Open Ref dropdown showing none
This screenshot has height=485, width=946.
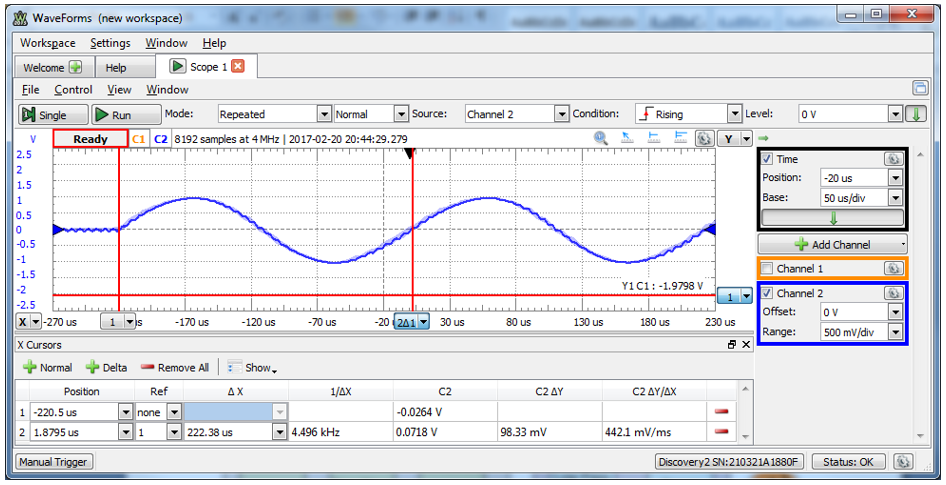174,413
